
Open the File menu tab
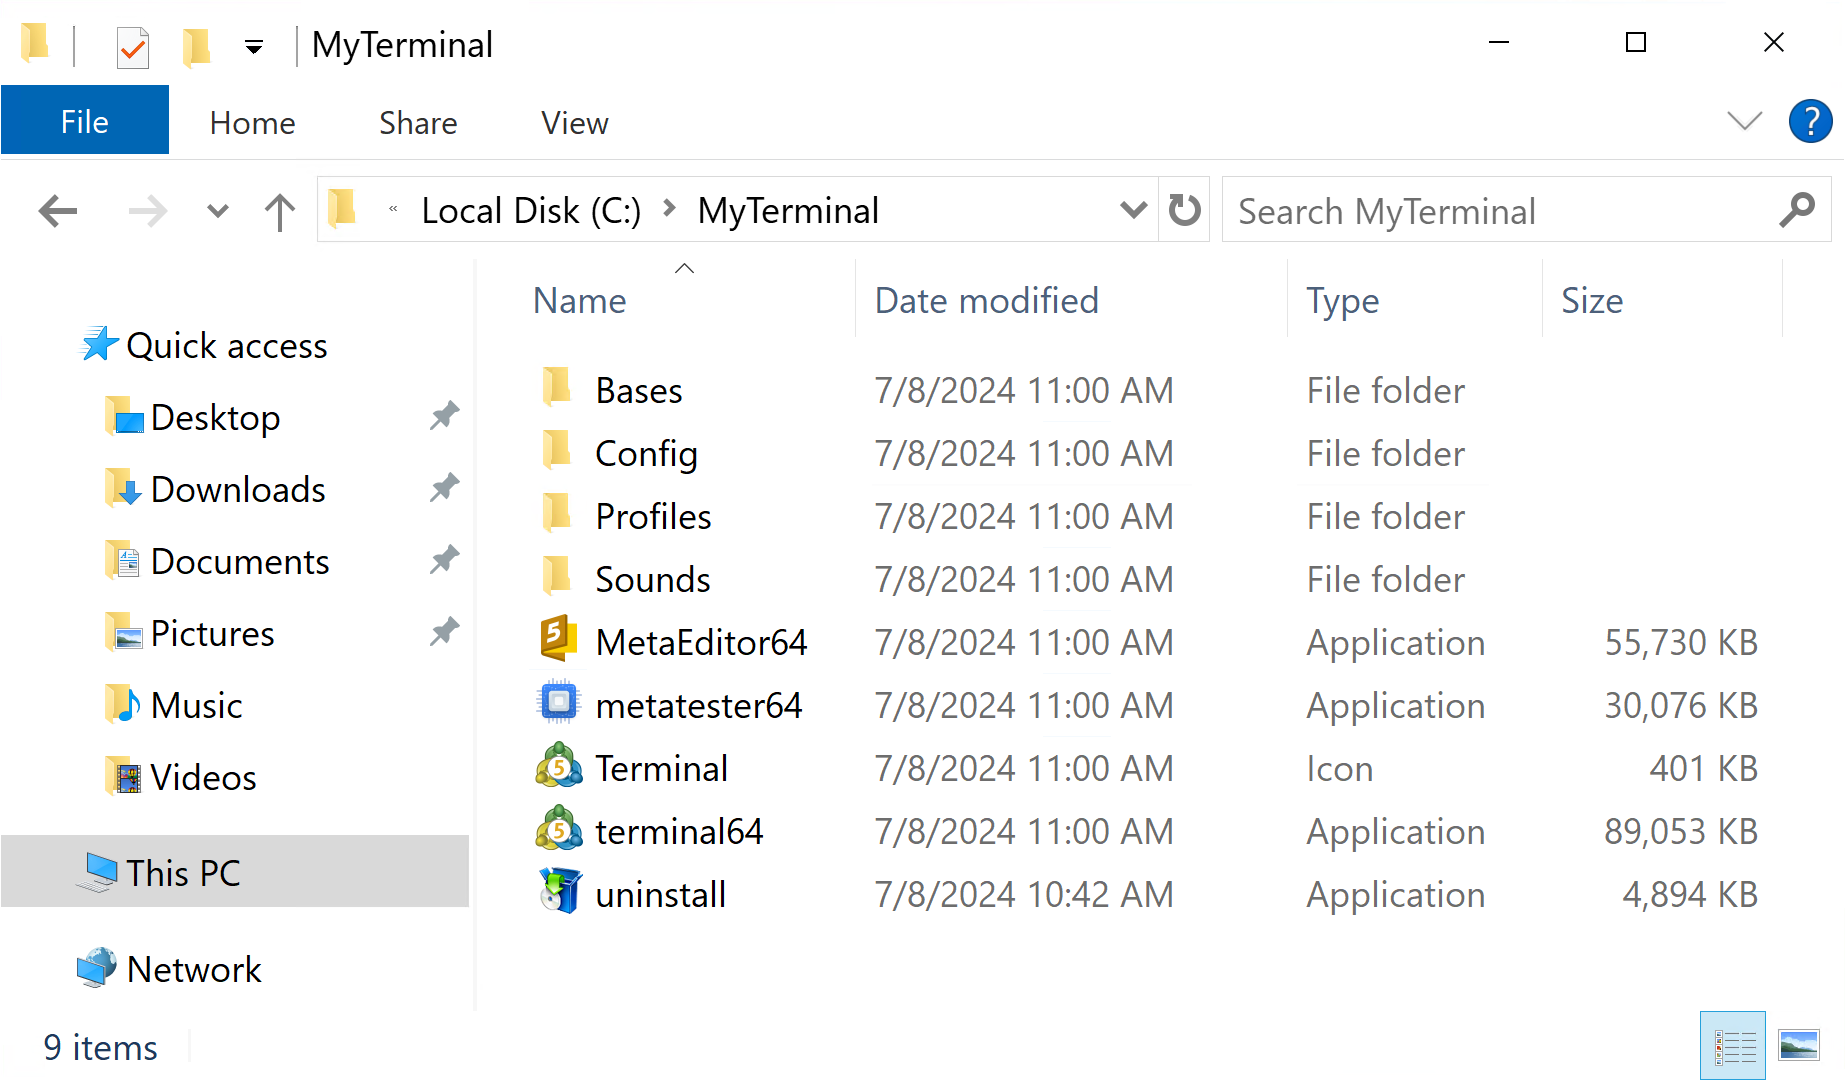click(85, 121)
